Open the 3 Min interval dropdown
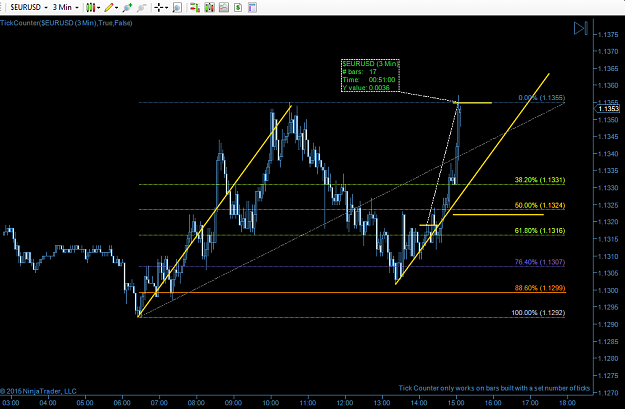The width and height of the screenshot is (625, 409). (x=65, y=7)
